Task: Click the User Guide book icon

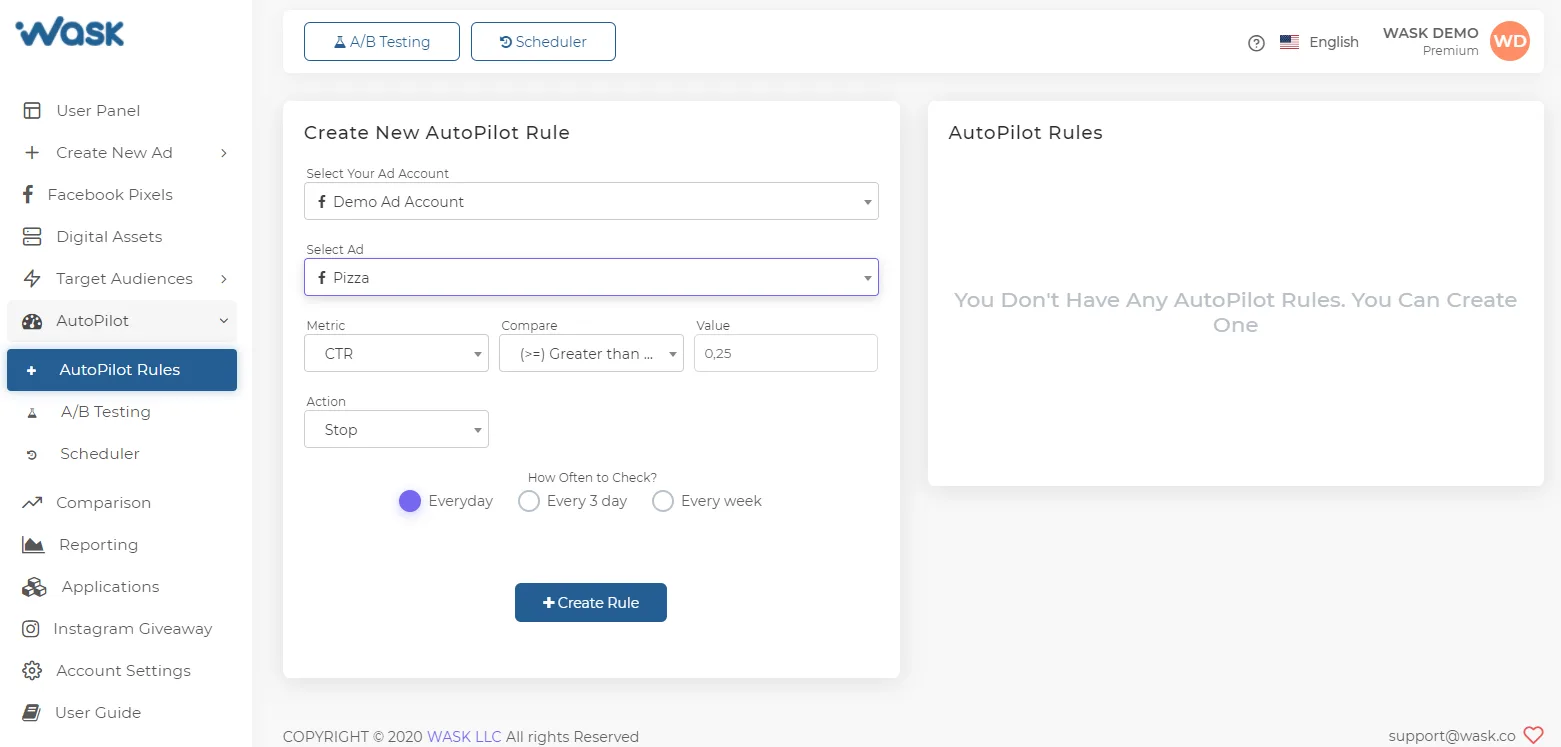Action: tap(32, 713)
